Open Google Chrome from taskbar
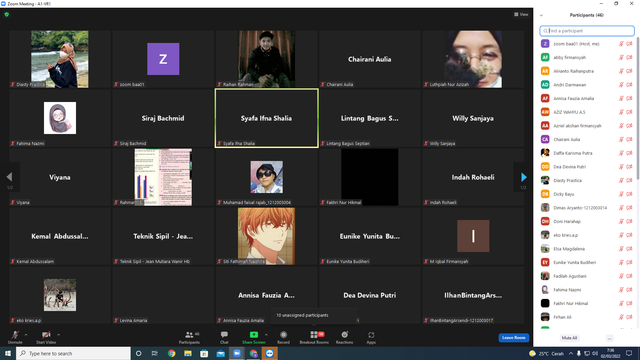 tap(171, 353)
